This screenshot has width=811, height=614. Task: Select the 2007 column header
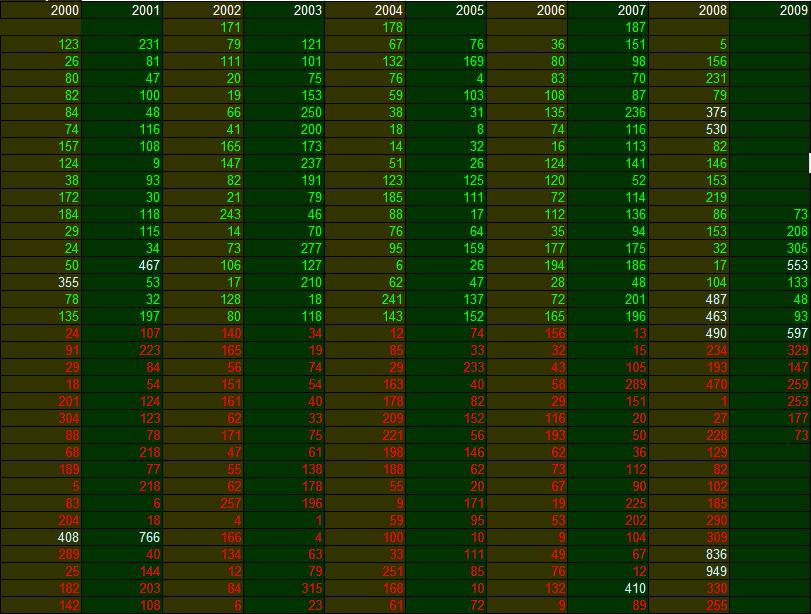click(608, 10)
